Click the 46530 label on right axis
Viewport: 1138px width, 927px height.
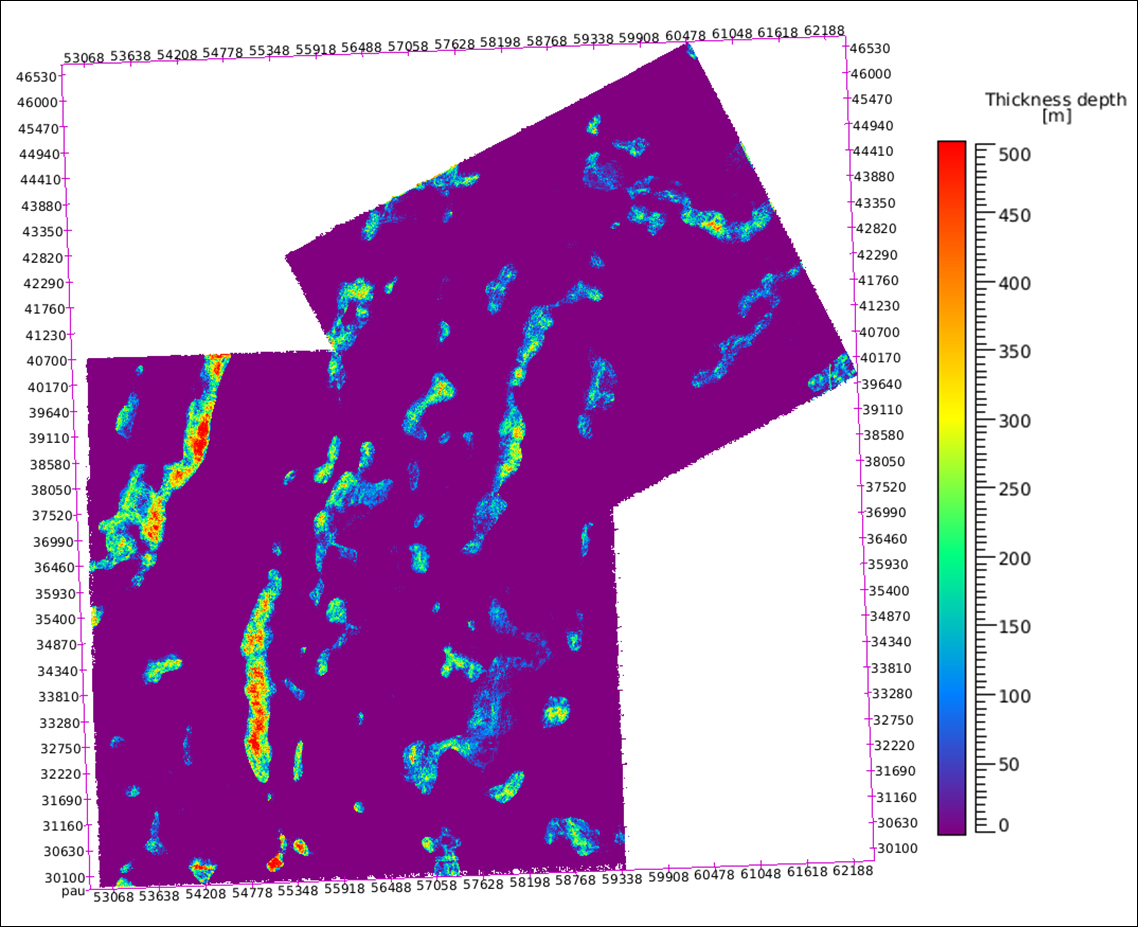coord(871,48)
